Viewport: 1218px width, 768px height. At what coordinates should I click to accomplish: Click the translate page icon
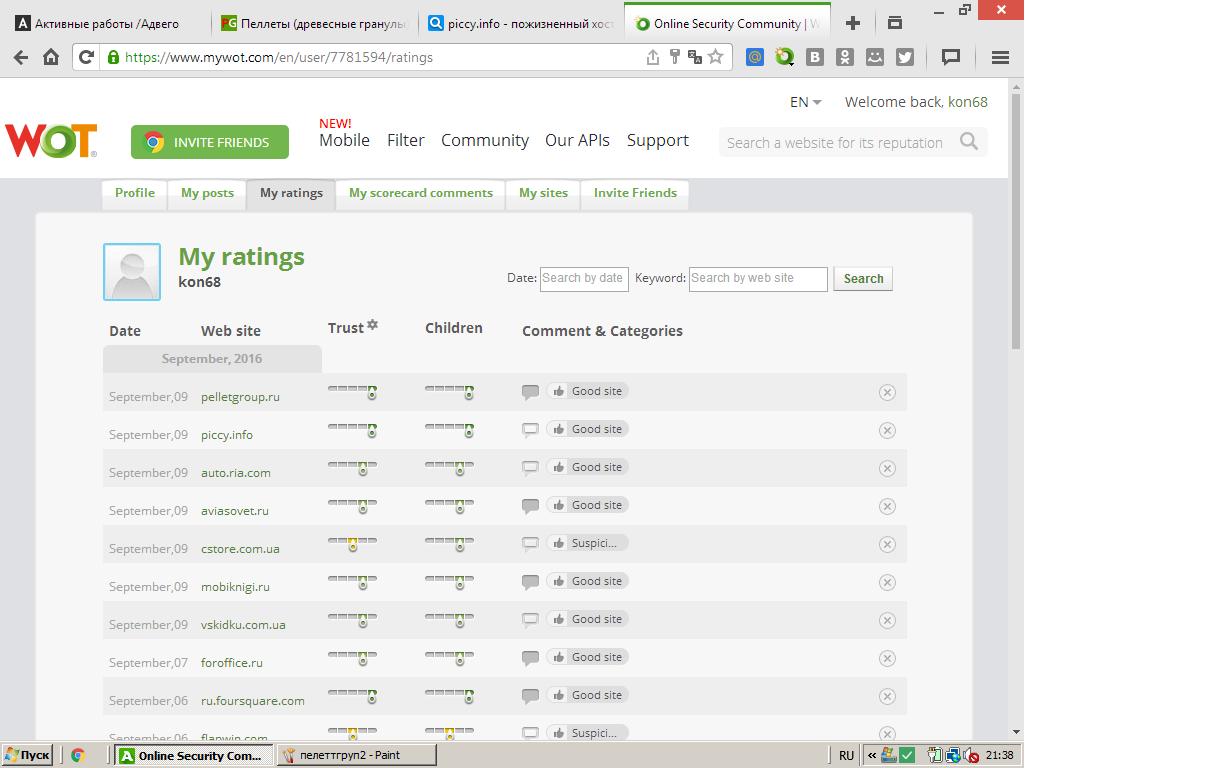[x=695, y=57]
